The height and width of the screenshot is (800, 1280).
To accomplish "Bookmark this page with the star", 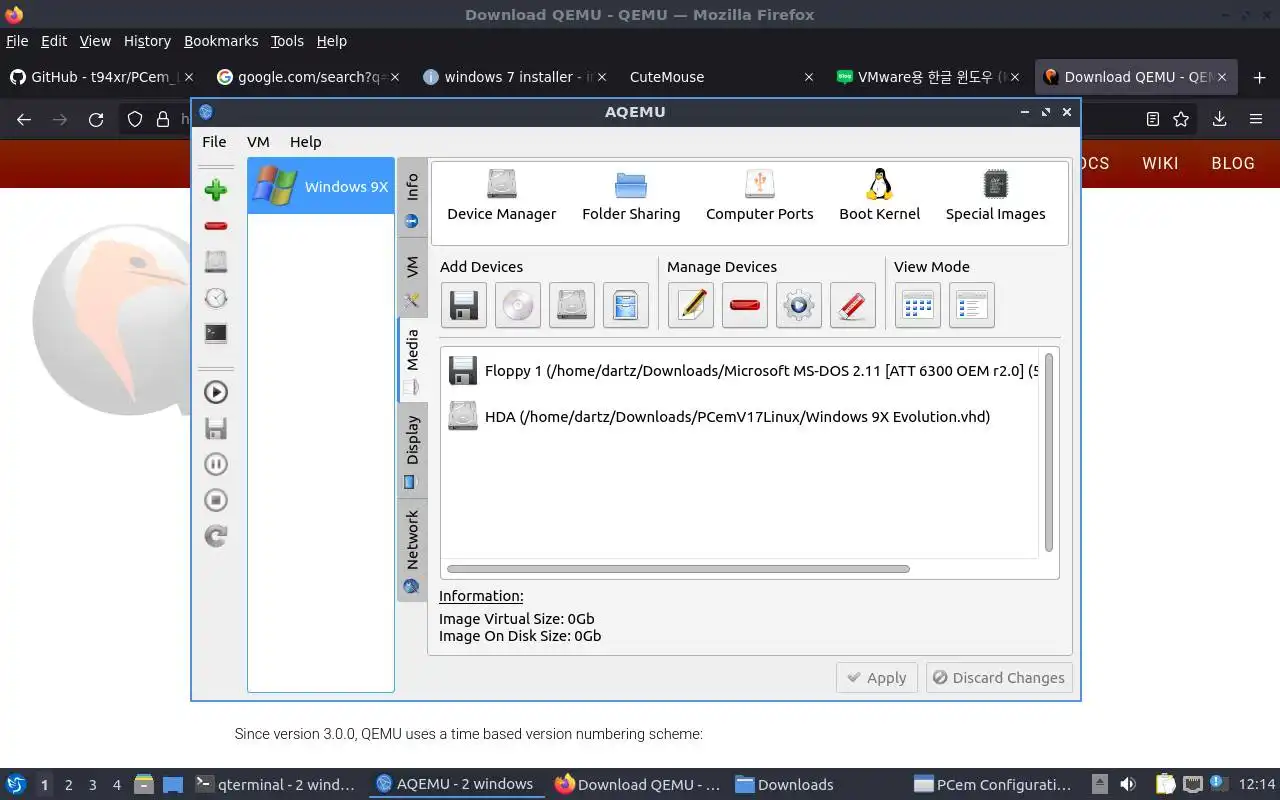I will [x=1181, y=120].
